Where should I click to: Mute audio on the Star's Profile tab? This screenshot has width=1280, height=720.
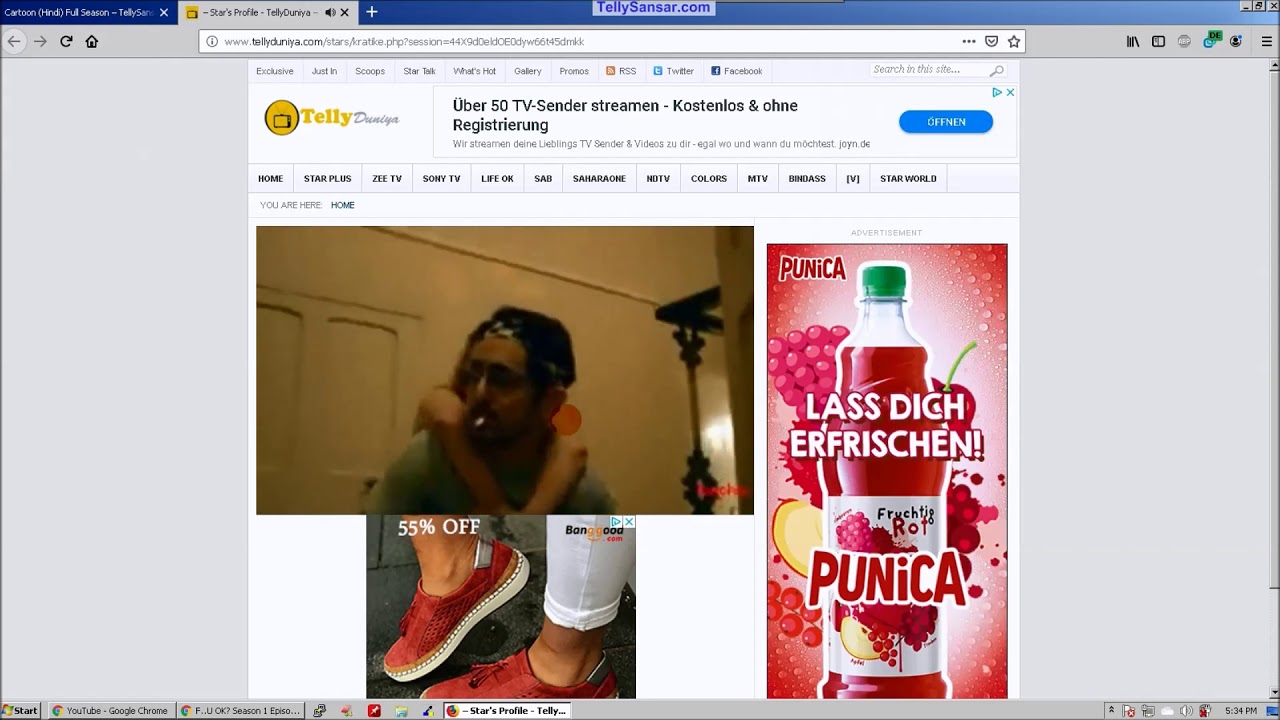[330, 12]
